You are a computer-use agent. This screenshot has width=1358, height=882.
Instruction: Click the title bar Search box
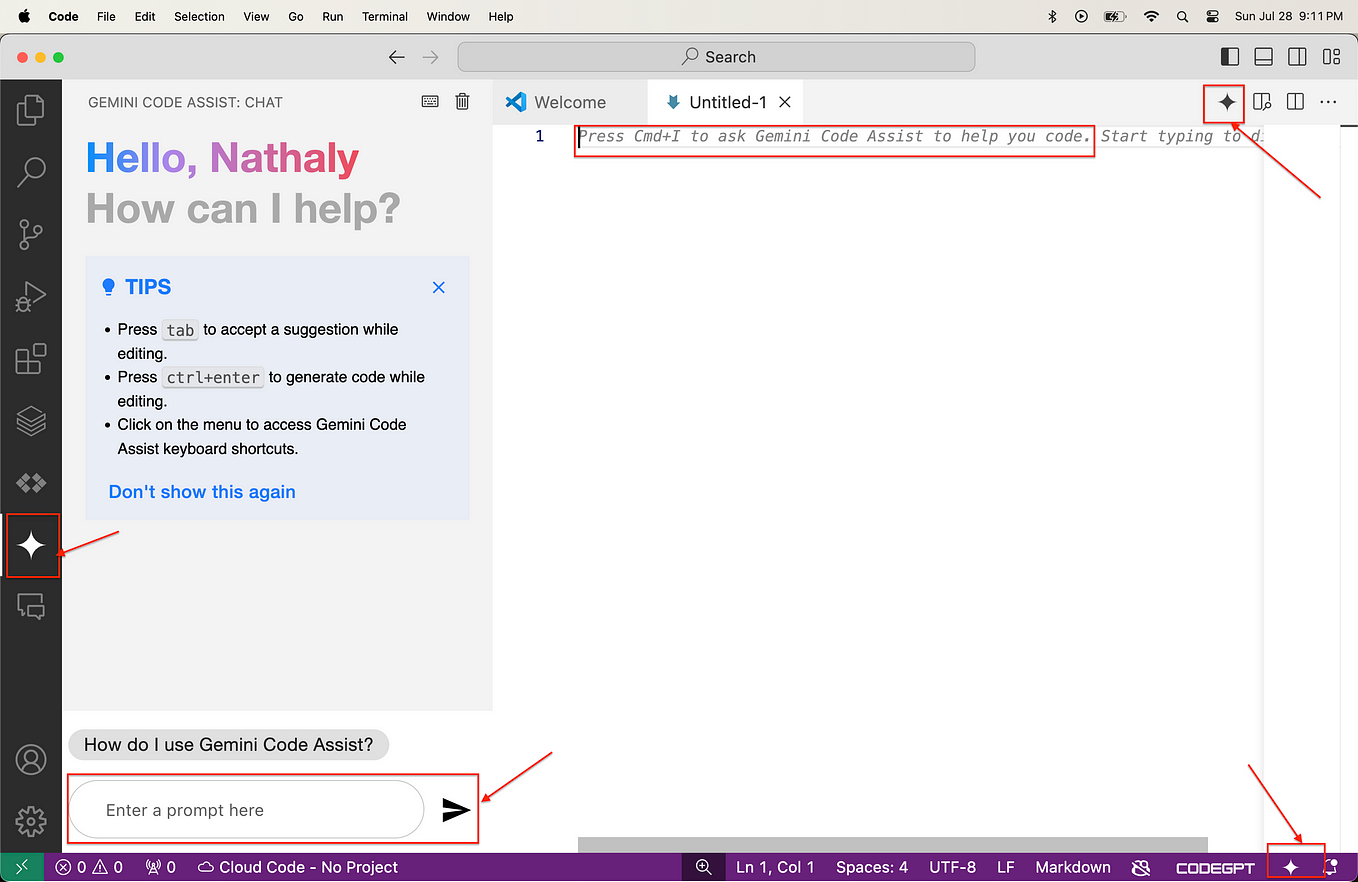[x=716, y=57]
